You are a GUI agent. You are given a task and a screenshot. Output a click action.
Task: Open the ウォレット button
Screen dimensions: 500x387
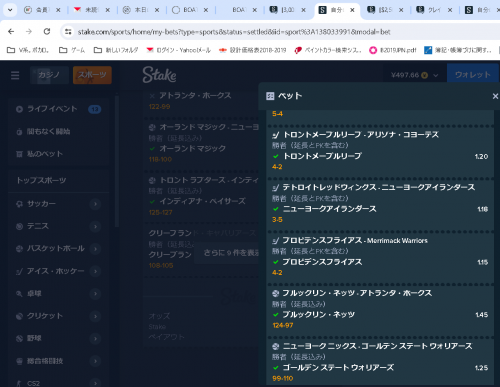coord(473,75)
